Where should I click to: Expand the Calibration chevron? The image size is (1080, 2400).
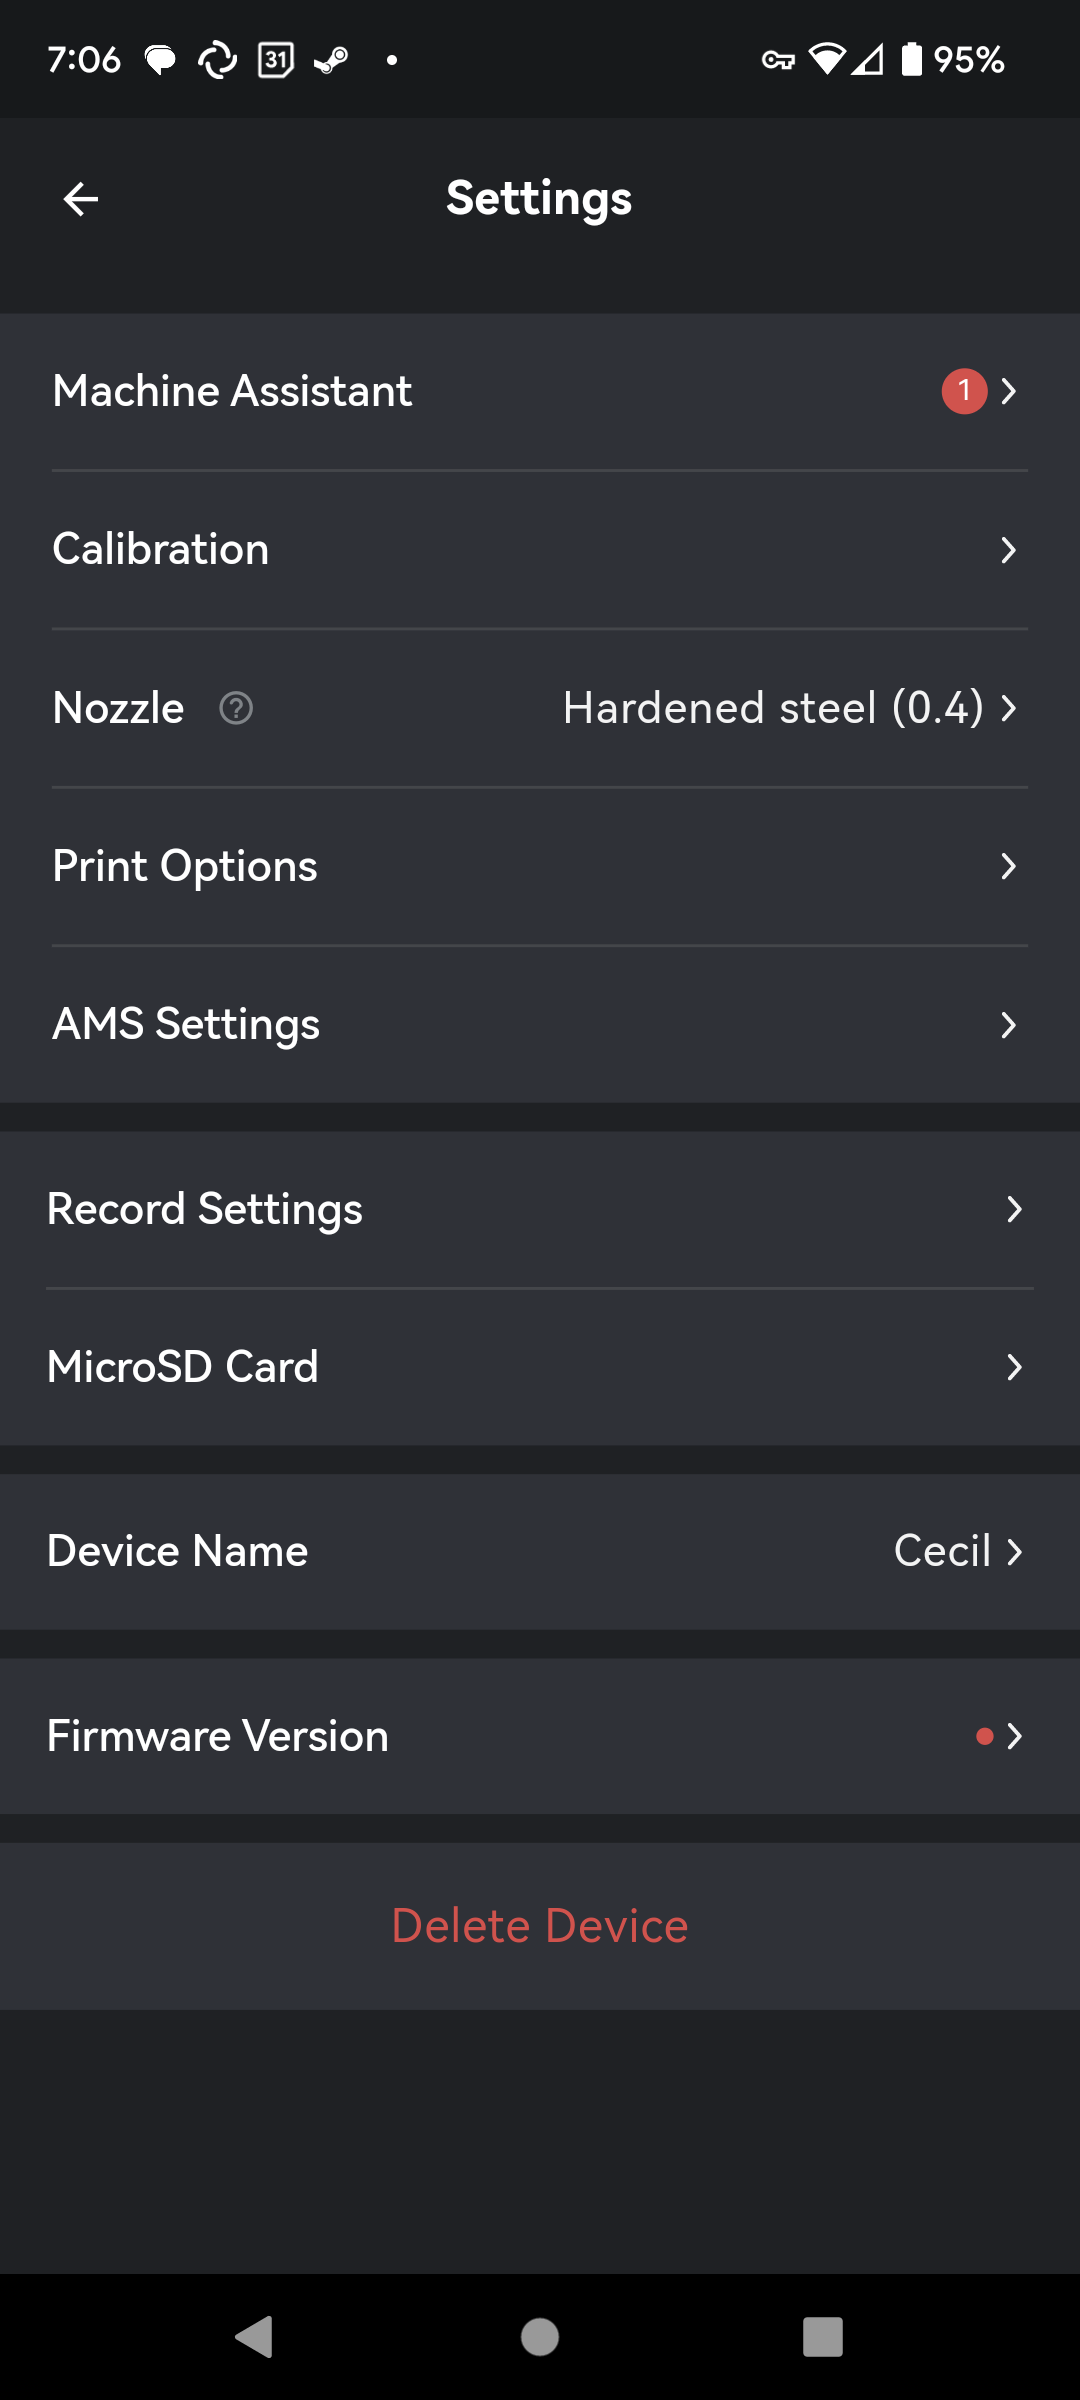pyautogui.click(x=1008, y=550)
